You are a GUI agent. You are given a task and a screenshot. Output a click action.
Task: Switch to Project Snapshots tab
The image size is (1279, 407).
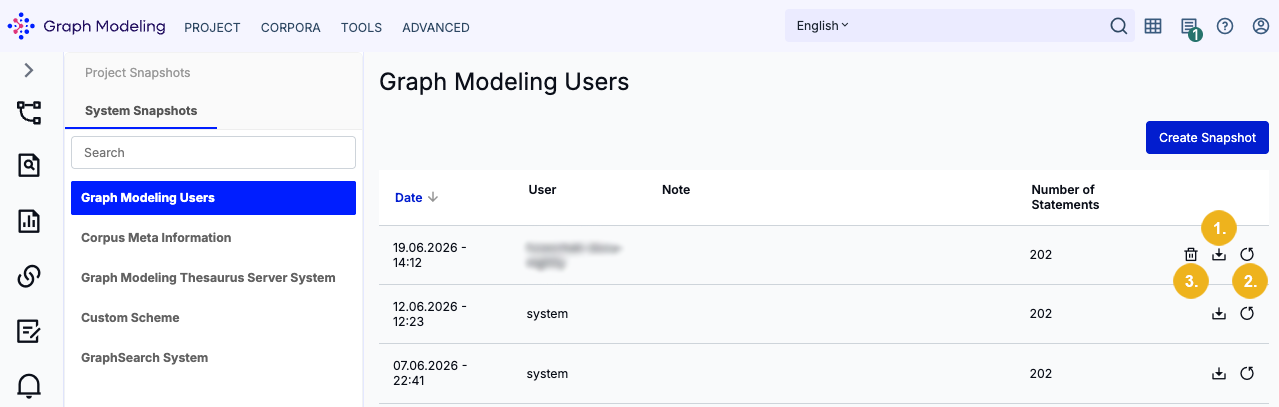tap(138, 73)
